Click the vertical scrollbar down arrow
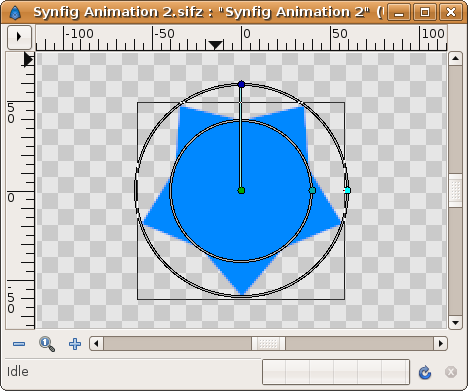468x391 pixels. pyautogui.click(x=455, y=322)
